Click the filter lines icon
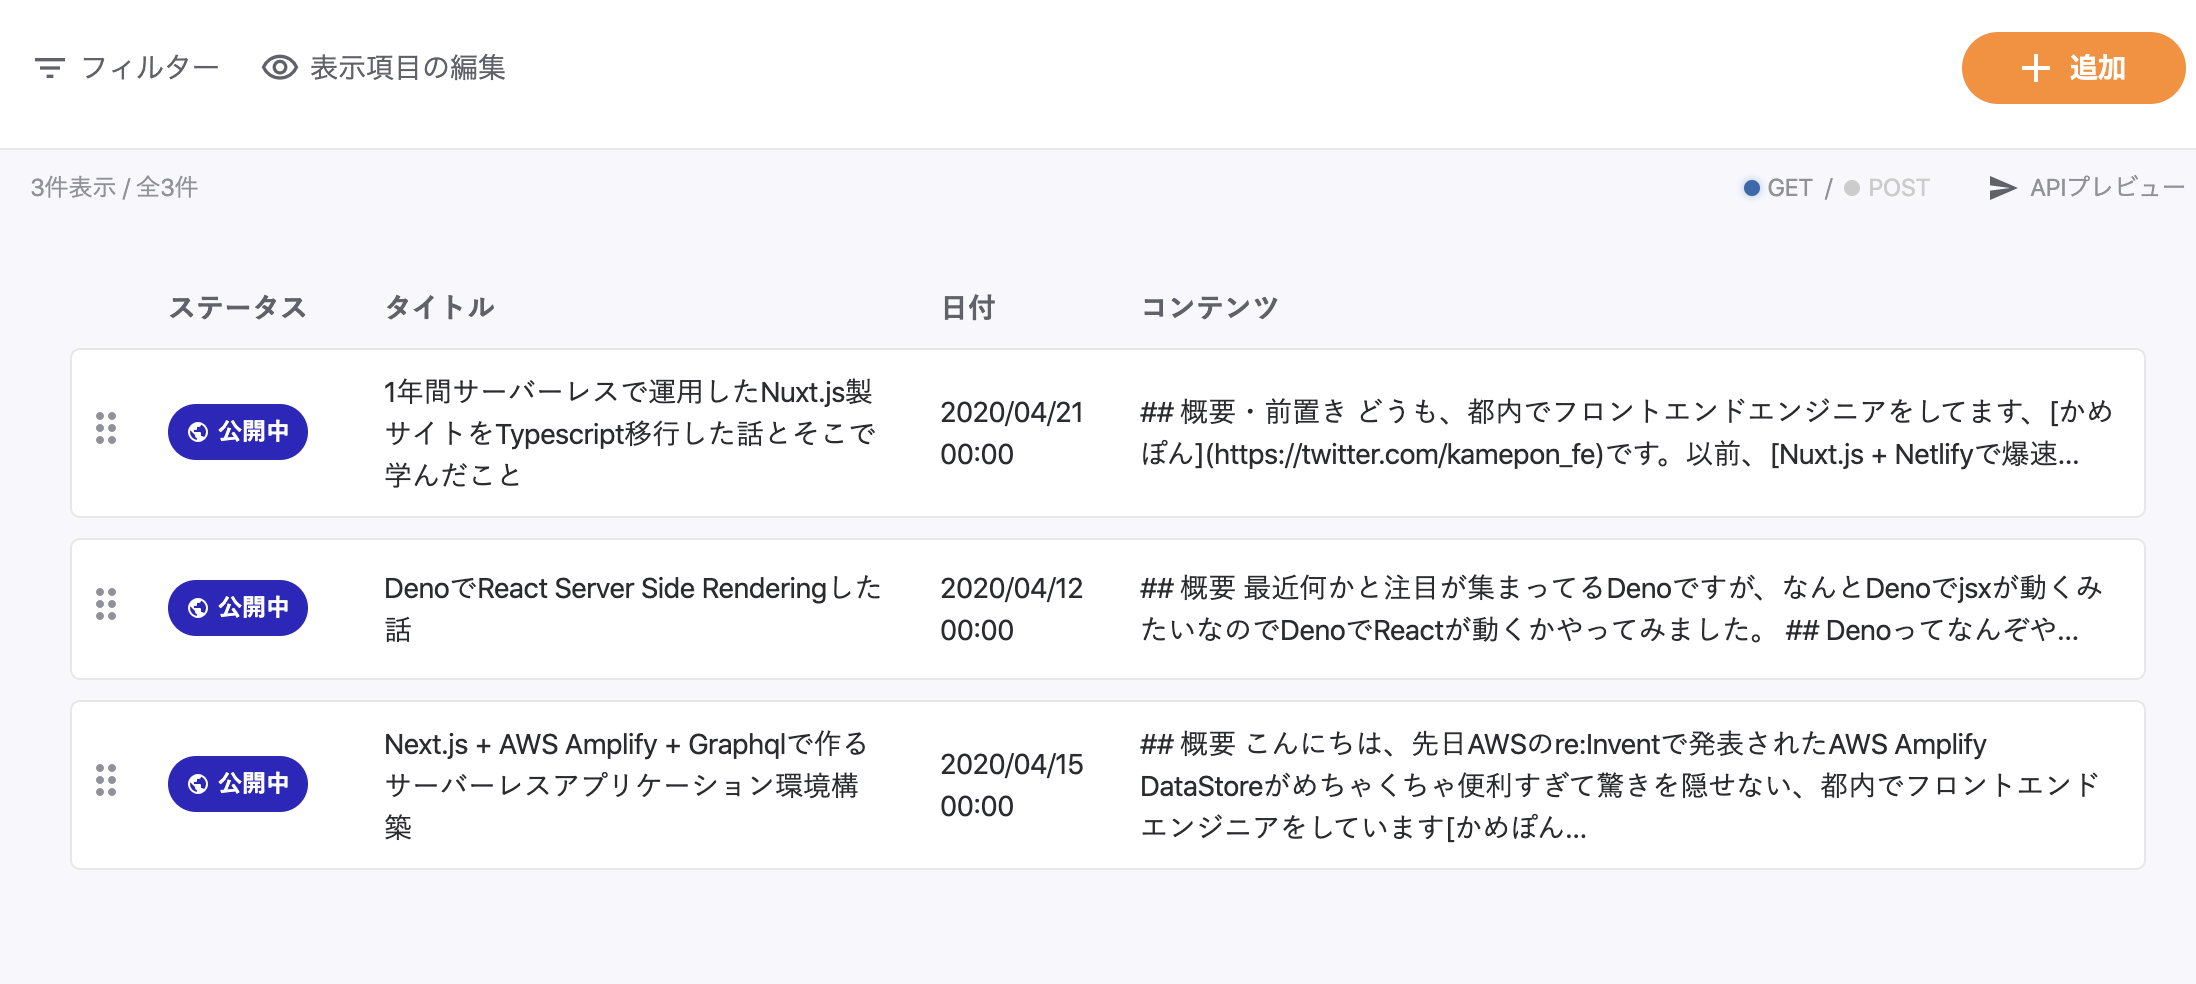Viewport: 2196px width, 984px height. coord(49,68)
